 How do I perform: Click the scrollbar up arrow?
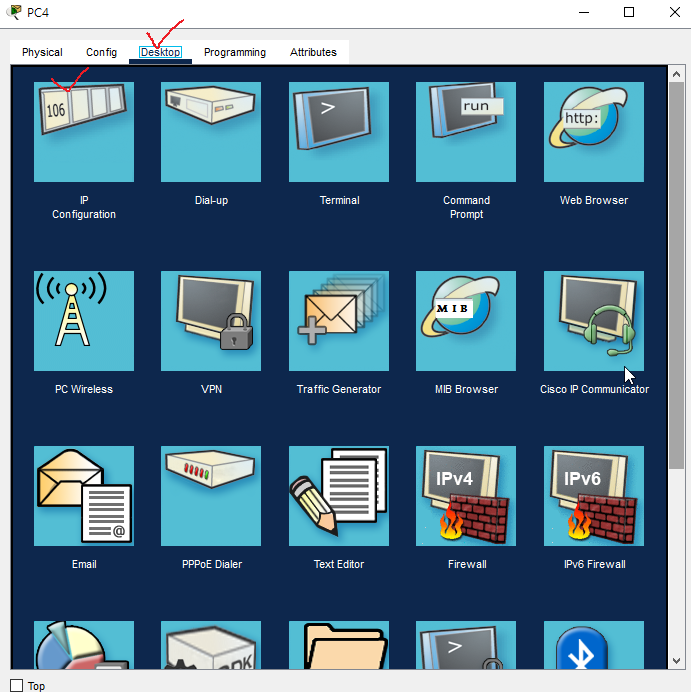tap(676, 74)
